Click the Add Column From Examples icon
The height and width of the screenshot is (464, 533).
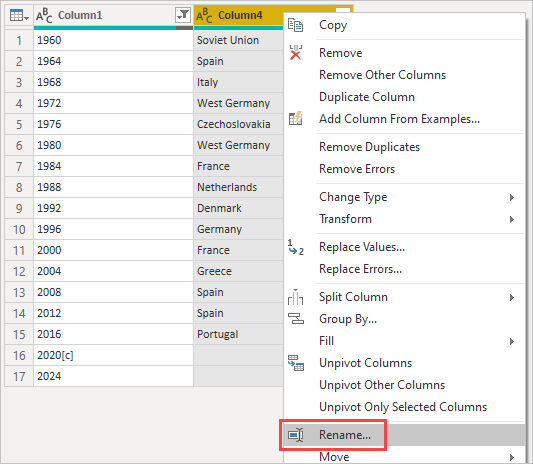pos(295,118)
